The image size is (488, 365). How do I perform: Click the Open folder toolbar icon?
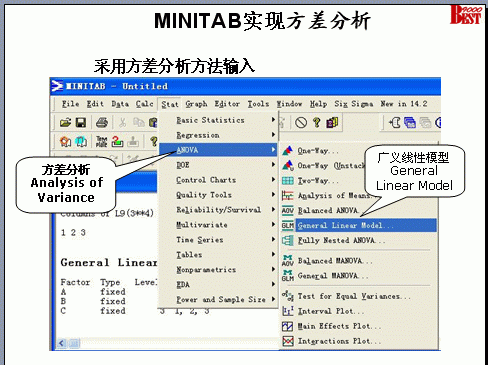[65, 123]
